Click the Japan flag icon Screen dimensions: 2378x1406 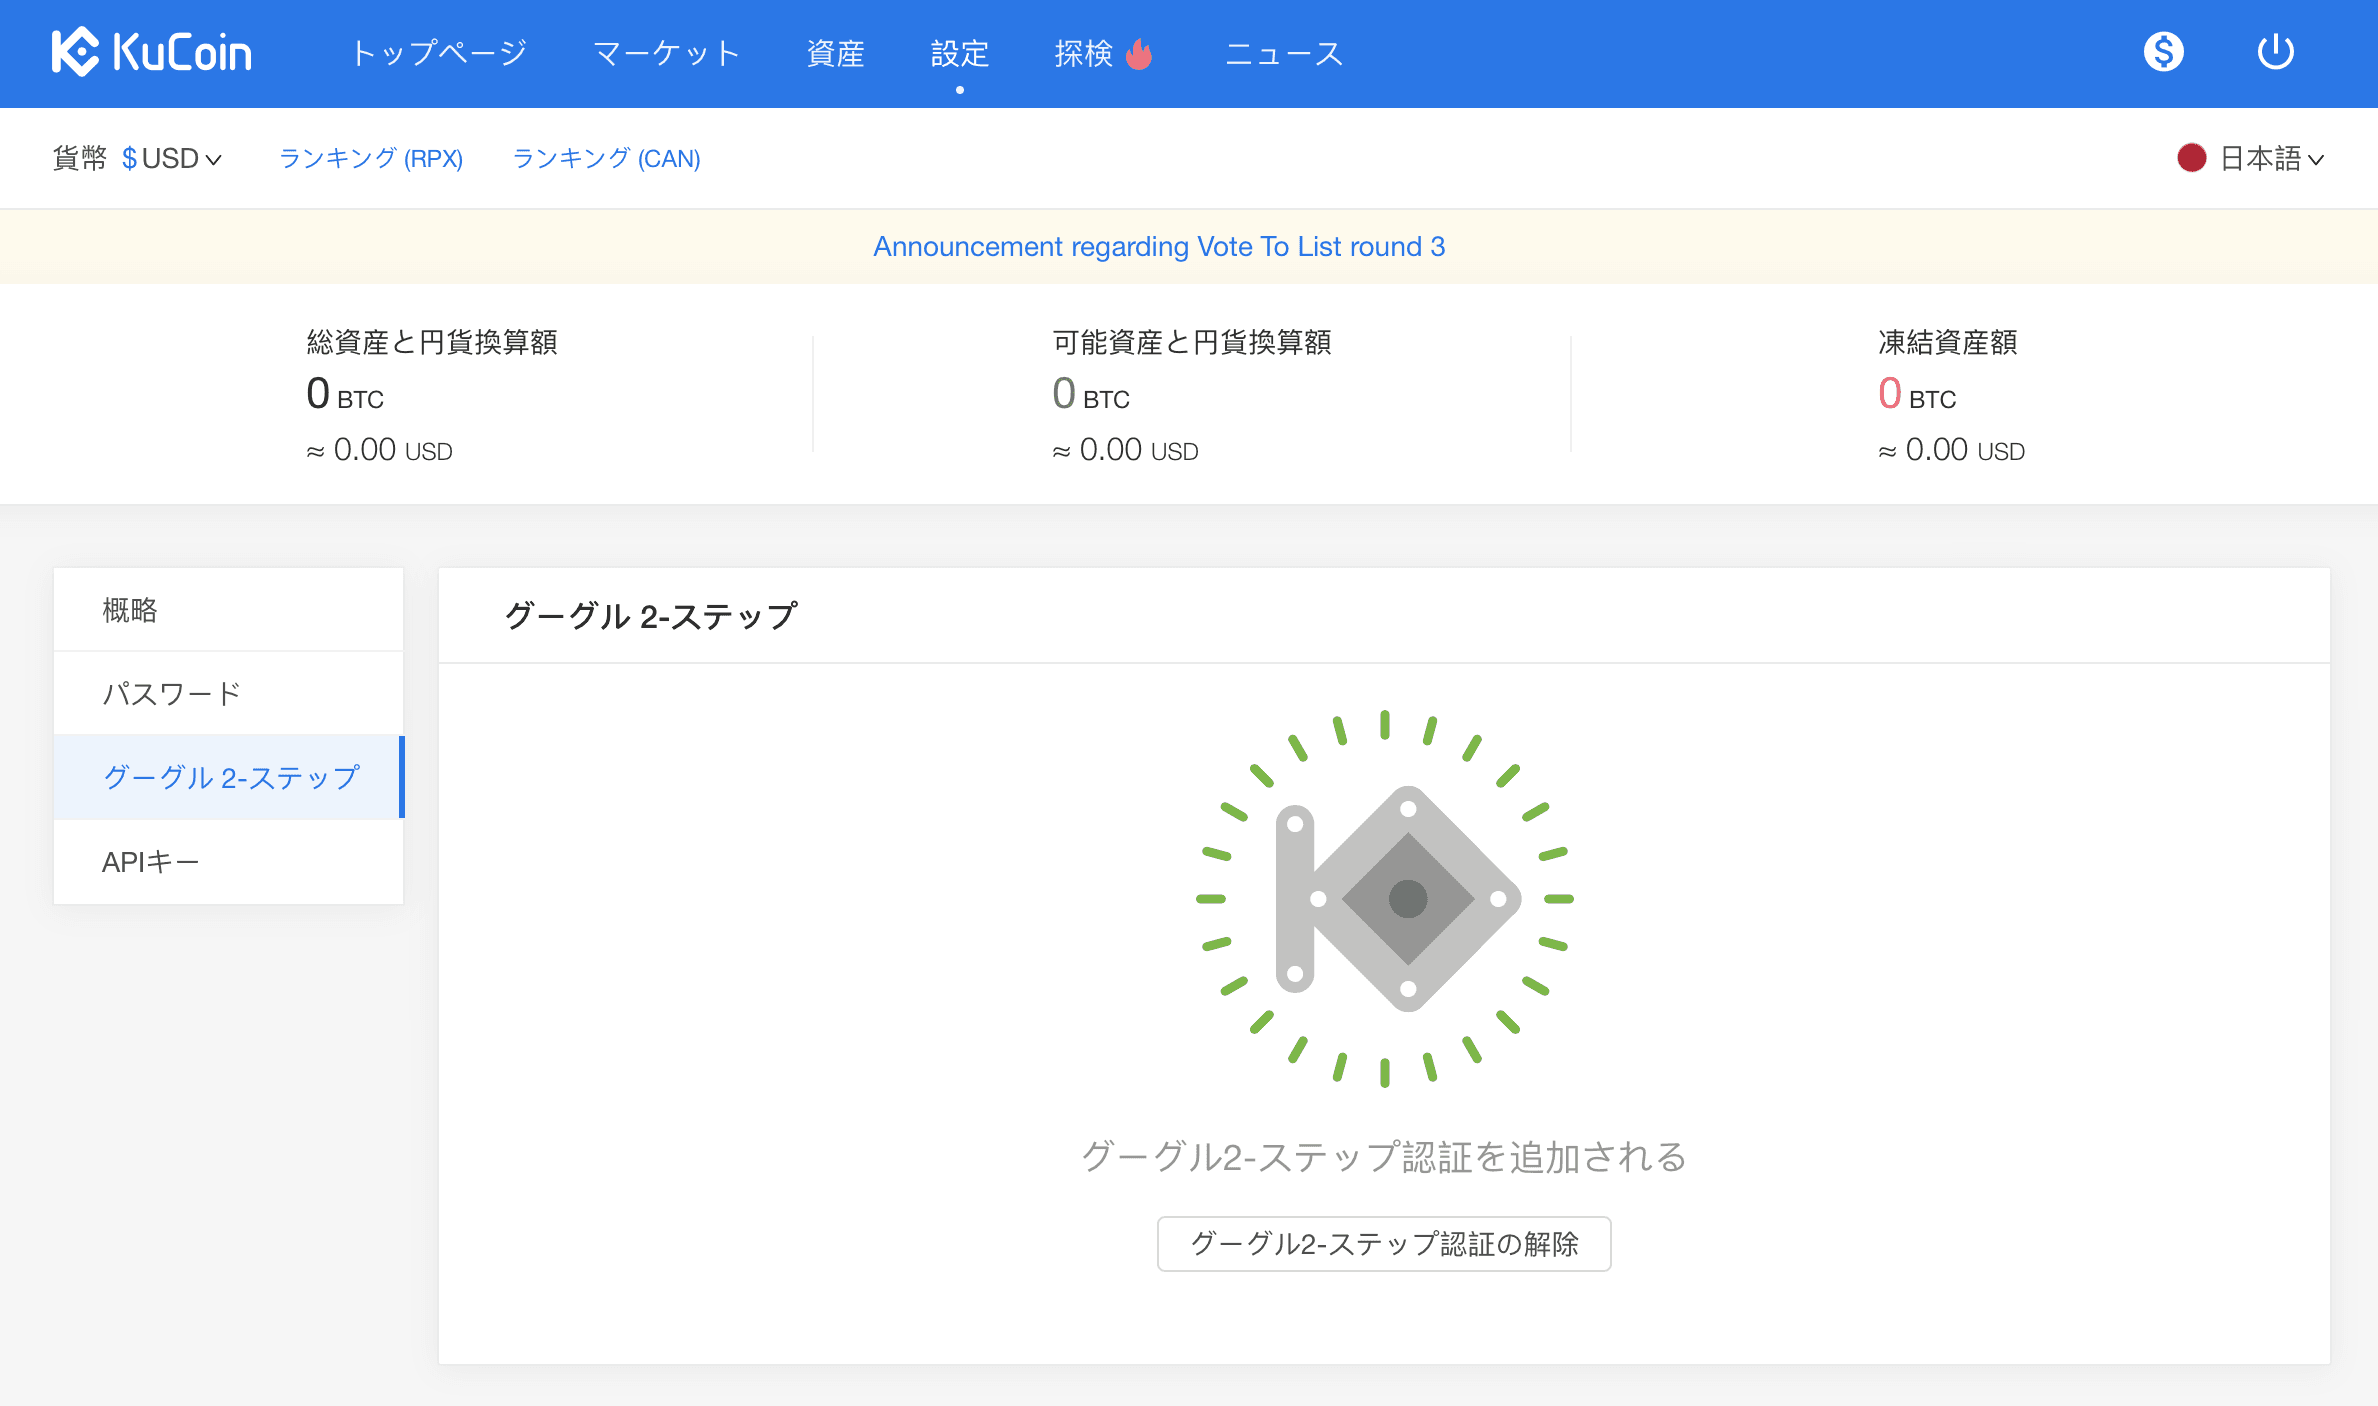click(2191, 158)
